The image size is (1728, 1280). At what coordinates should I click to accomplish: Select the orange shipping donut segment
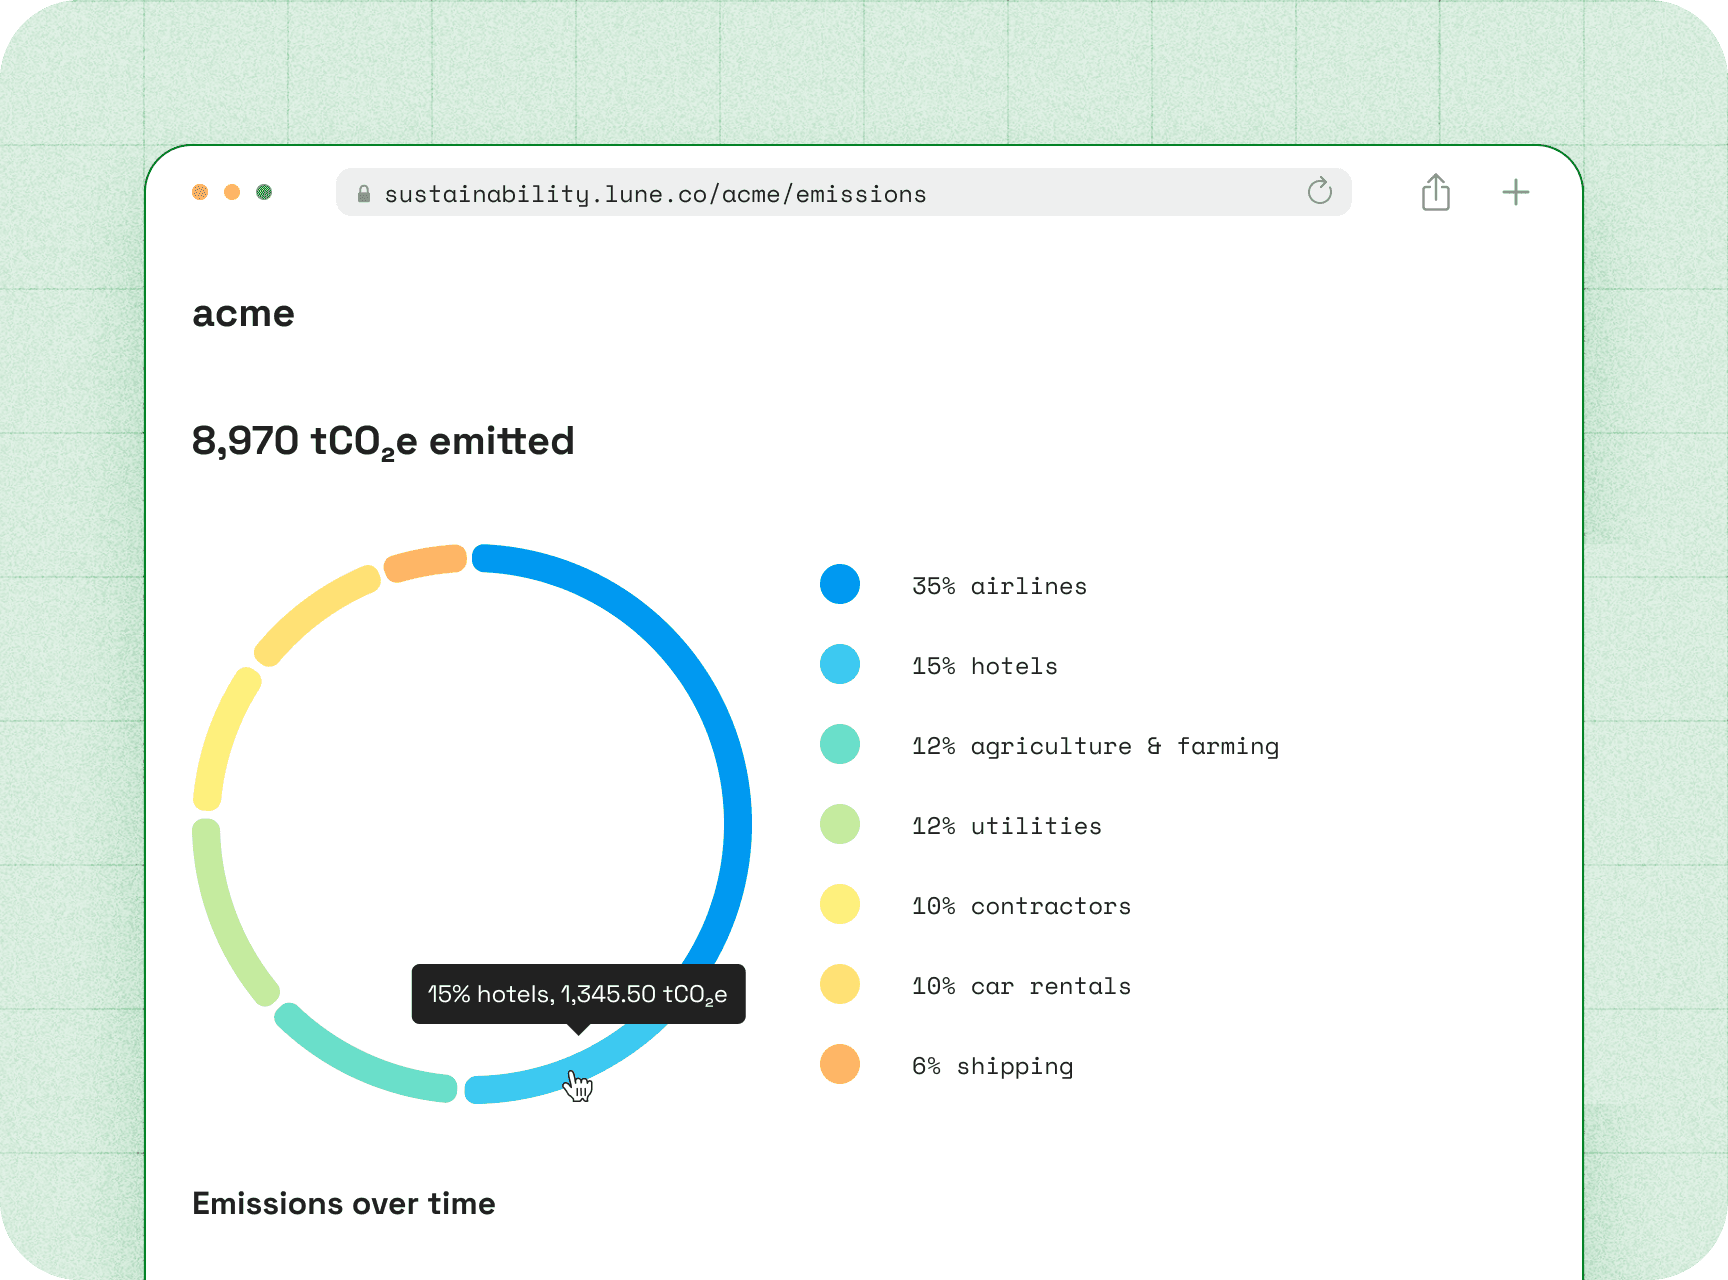tap(427, 562)
